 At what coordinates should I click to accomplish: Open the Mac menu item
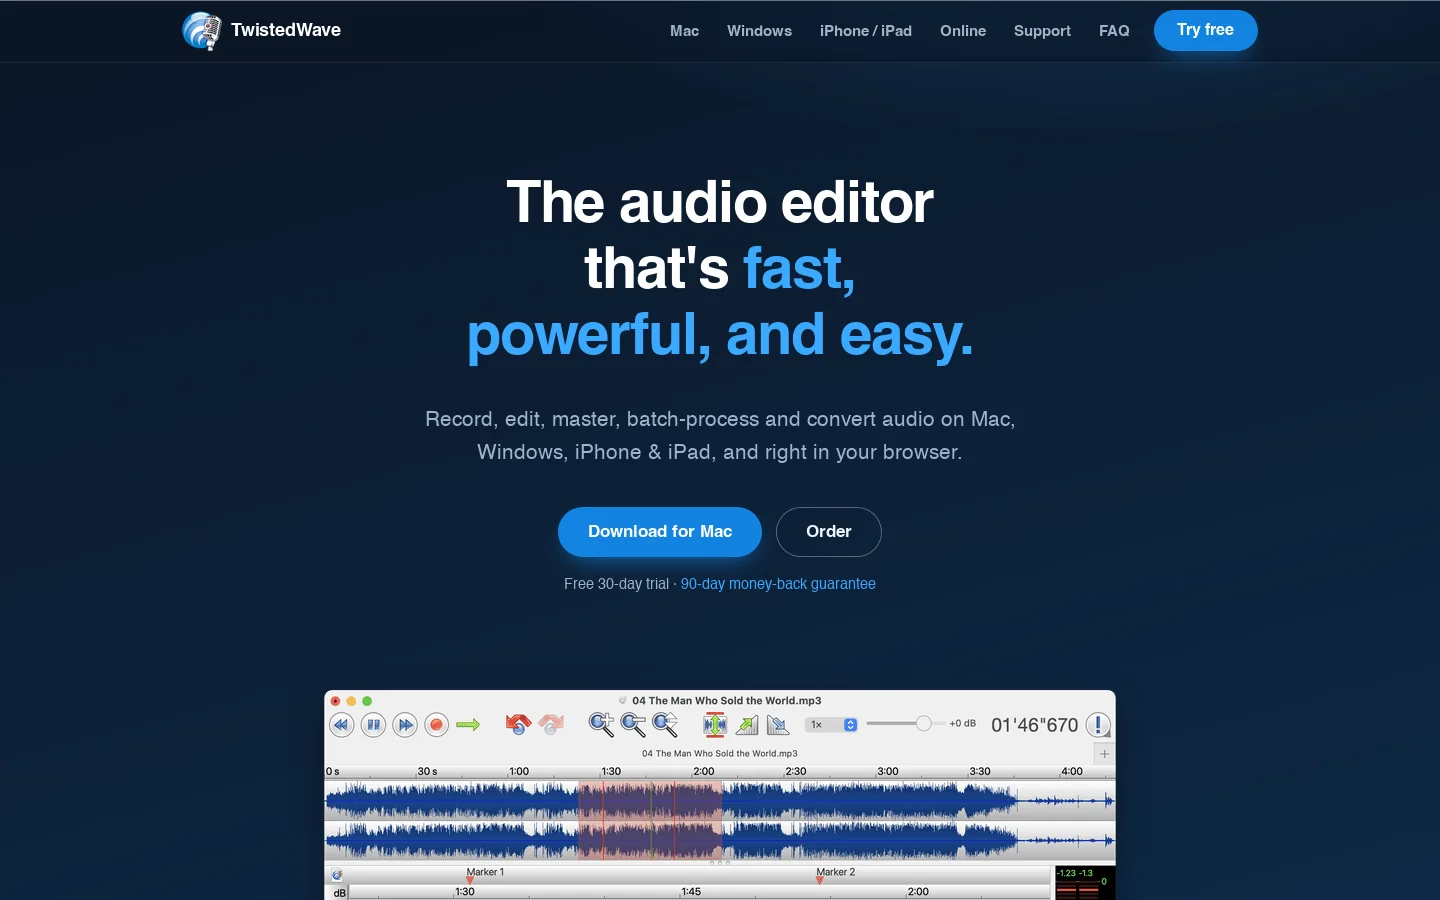tap(684, 31)
